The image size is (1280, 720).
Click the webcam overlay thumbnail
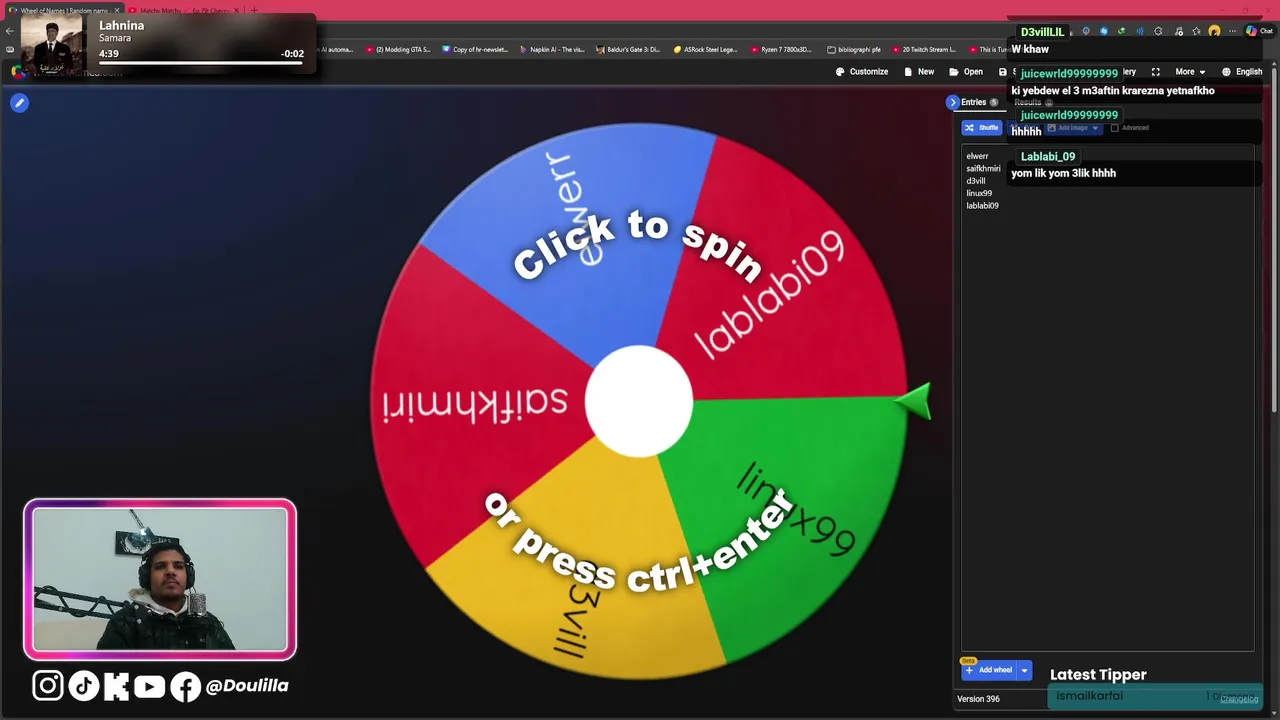click(x=160, y=580)
